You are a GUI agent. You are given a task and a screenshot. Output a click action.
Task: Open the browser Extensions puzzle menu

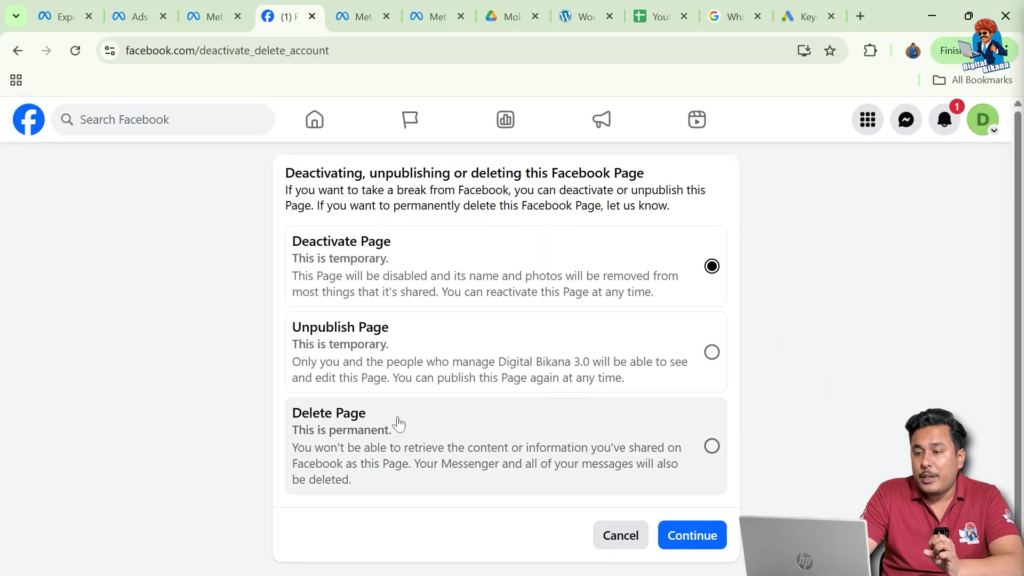[869, 49]
